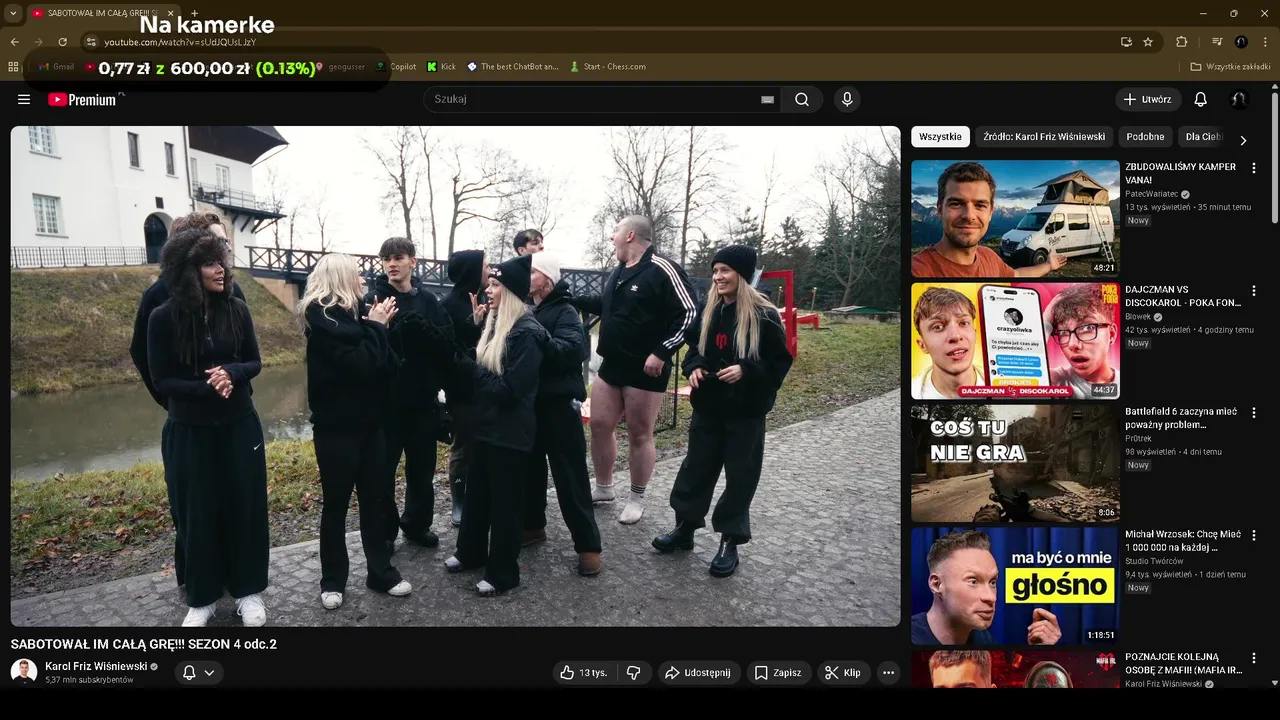This screenshot has height=720, width=1280.
Task: Open options for POZNAJCIE KOLEJNĄ OSOBĘ video
Action: [x=1253, y=658]
